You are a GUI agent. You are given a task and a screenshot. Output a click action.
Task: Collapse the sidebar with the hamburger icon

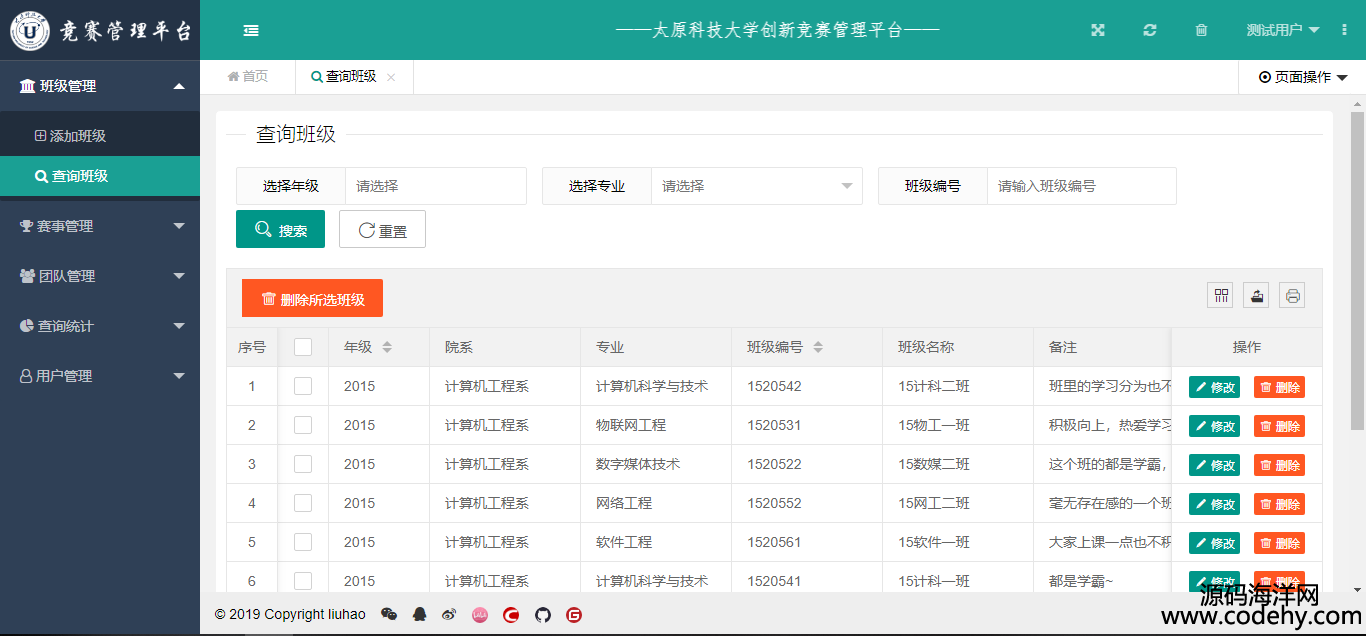pyautogui.click(x=251, y=30)
